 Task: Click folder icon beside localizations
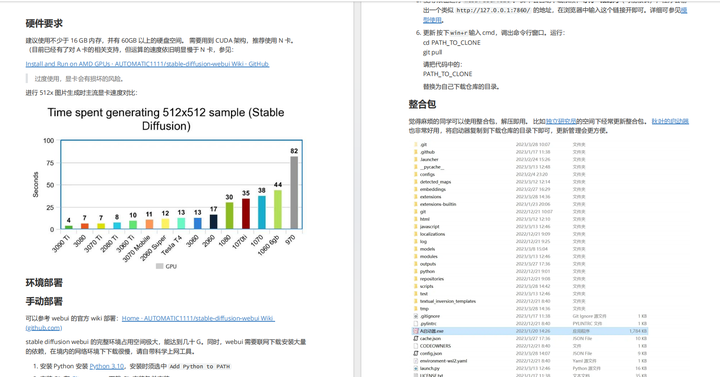pos(416,234)
